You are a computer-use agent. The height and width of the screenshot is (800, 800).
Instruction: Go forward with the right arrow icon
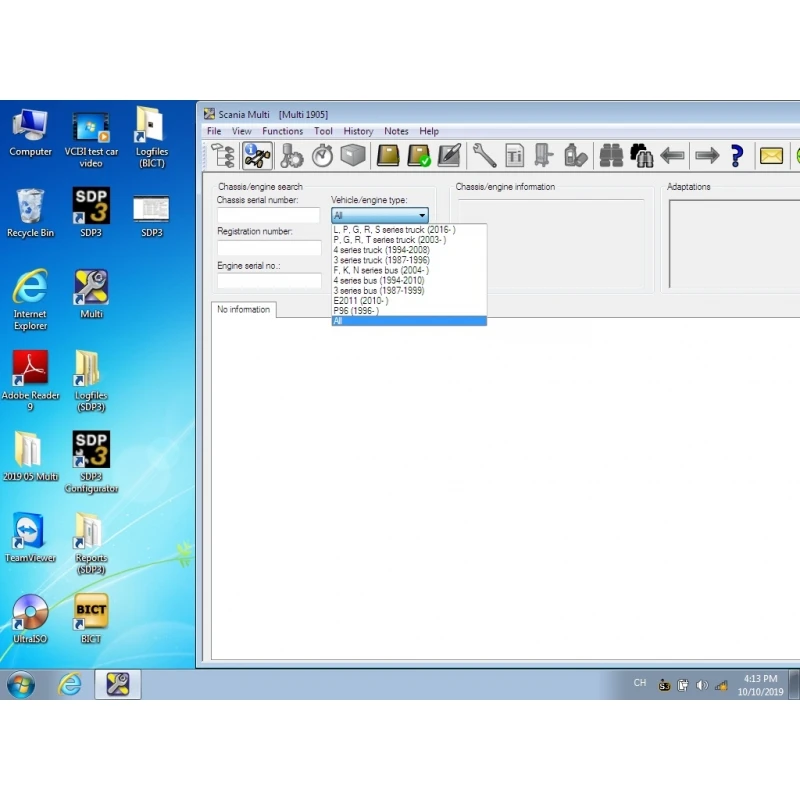click(707, 155)
